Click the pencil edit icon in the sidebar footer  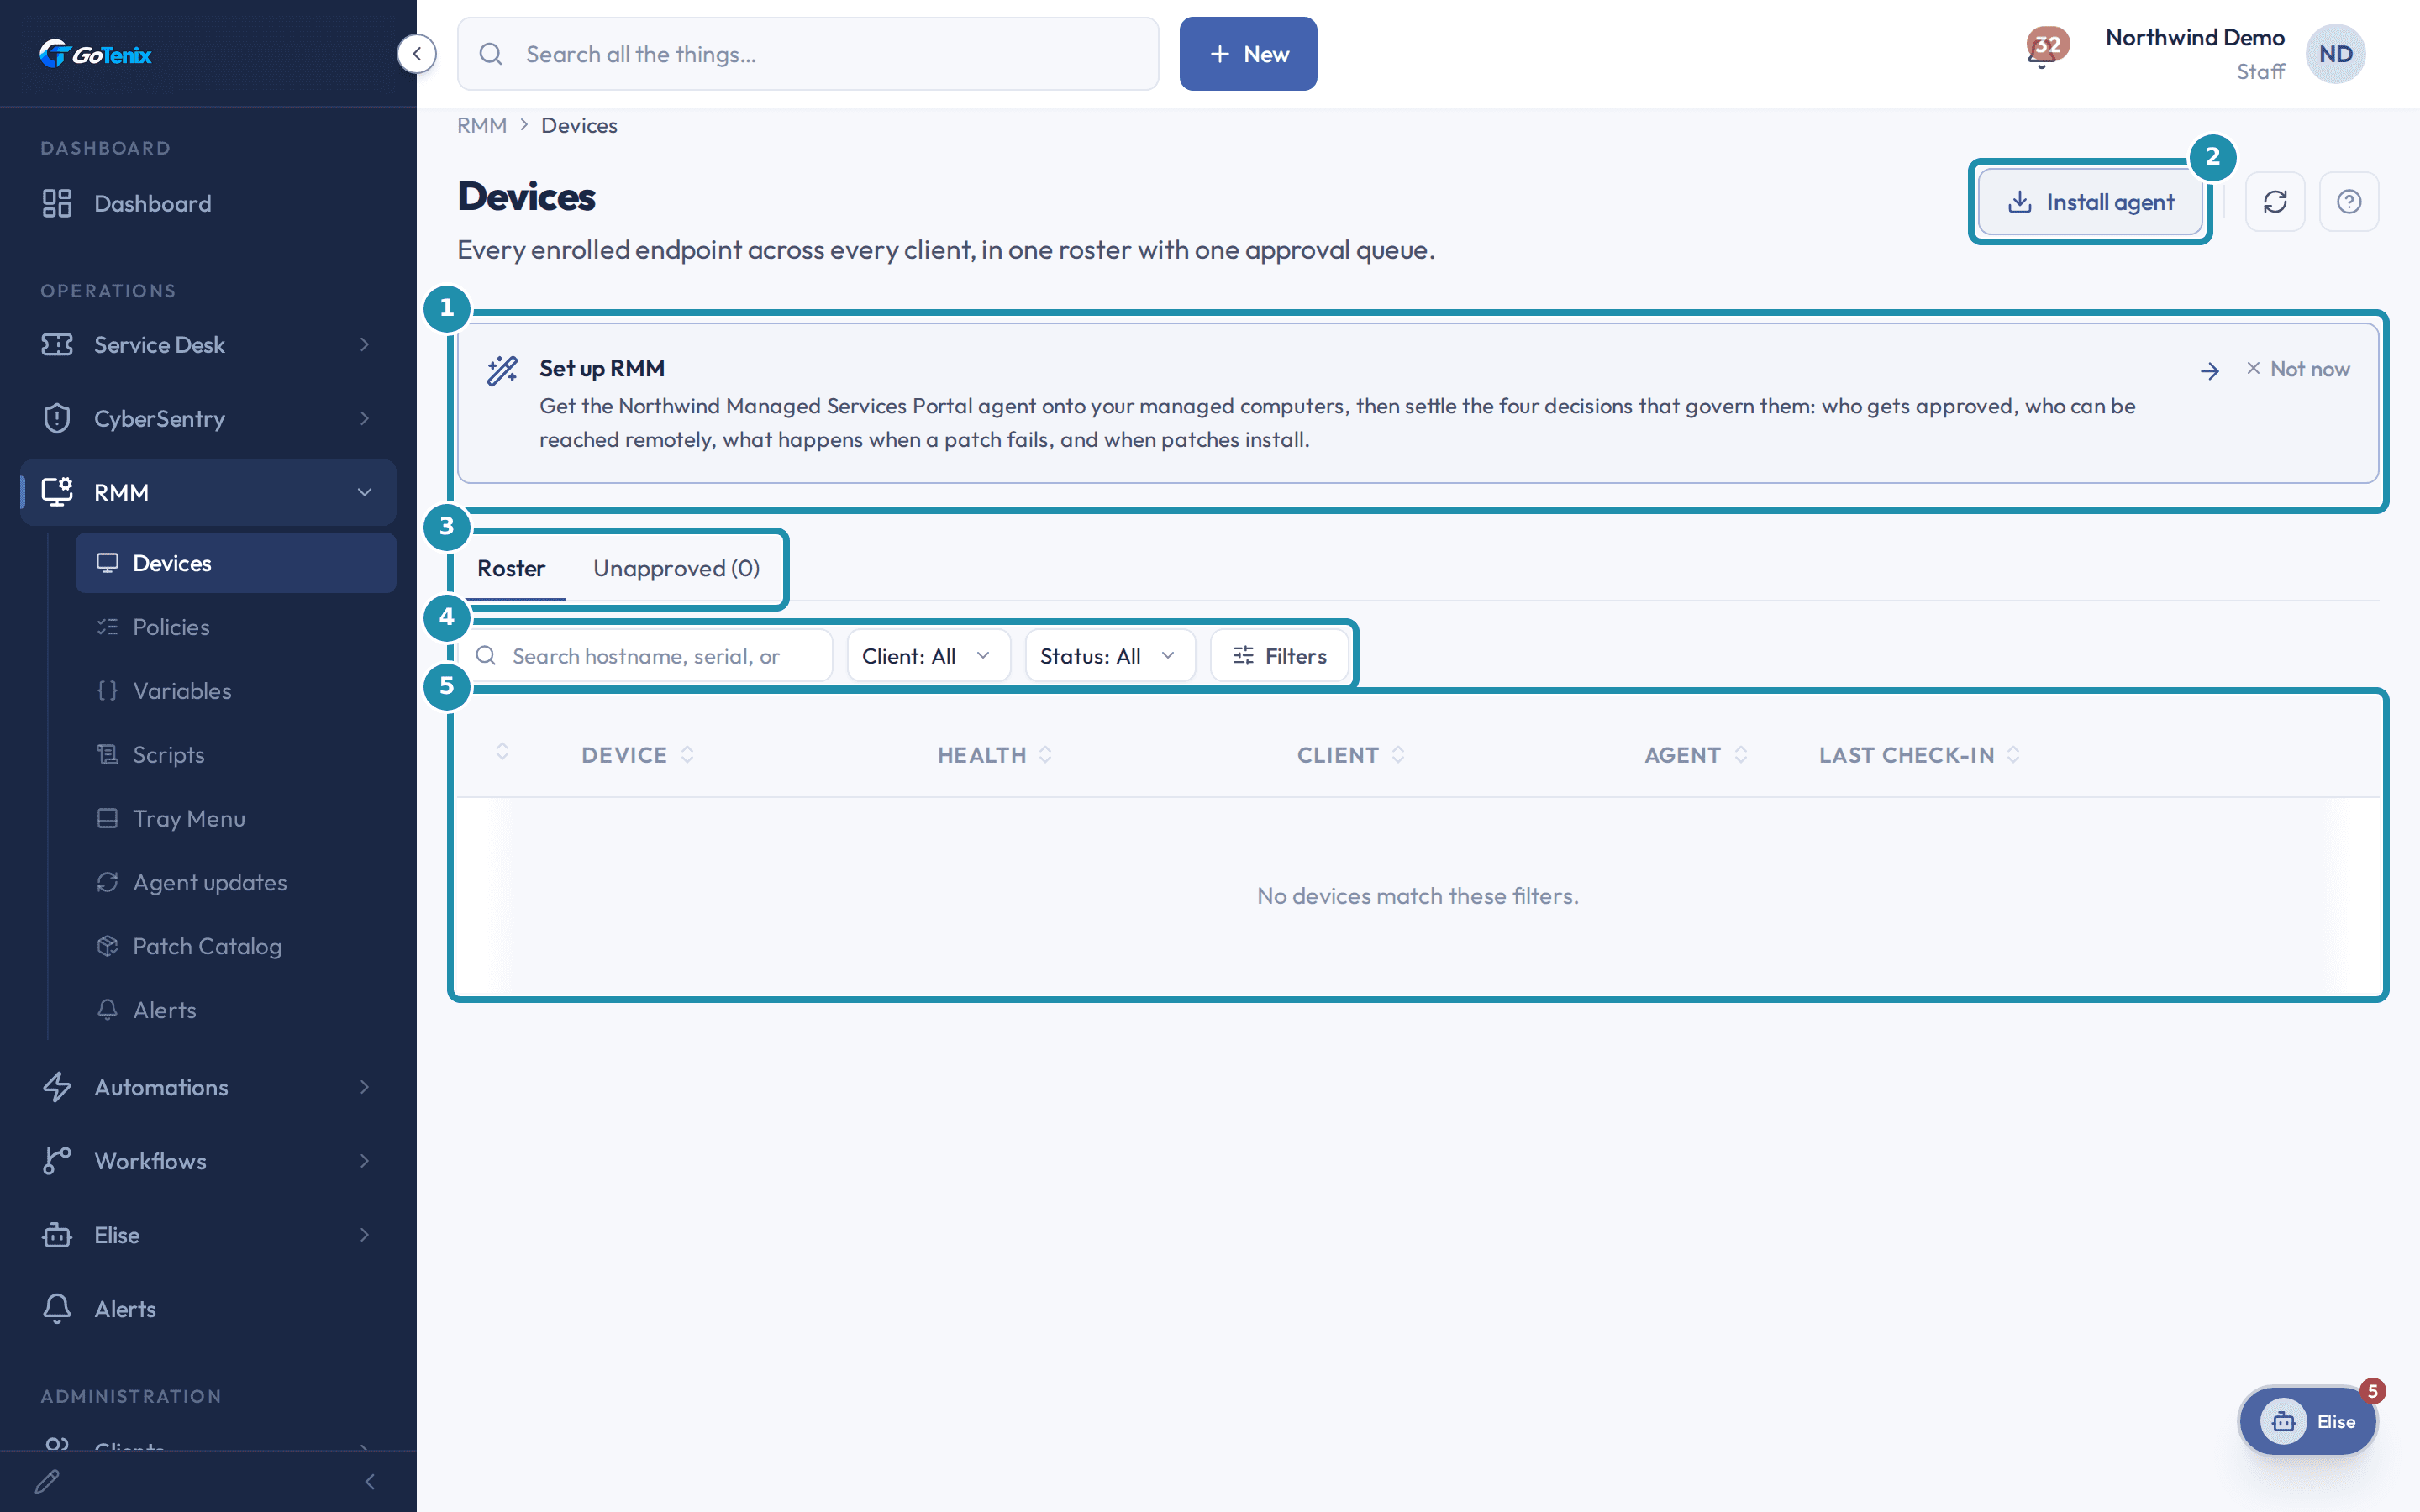(x=47, y=1481)
